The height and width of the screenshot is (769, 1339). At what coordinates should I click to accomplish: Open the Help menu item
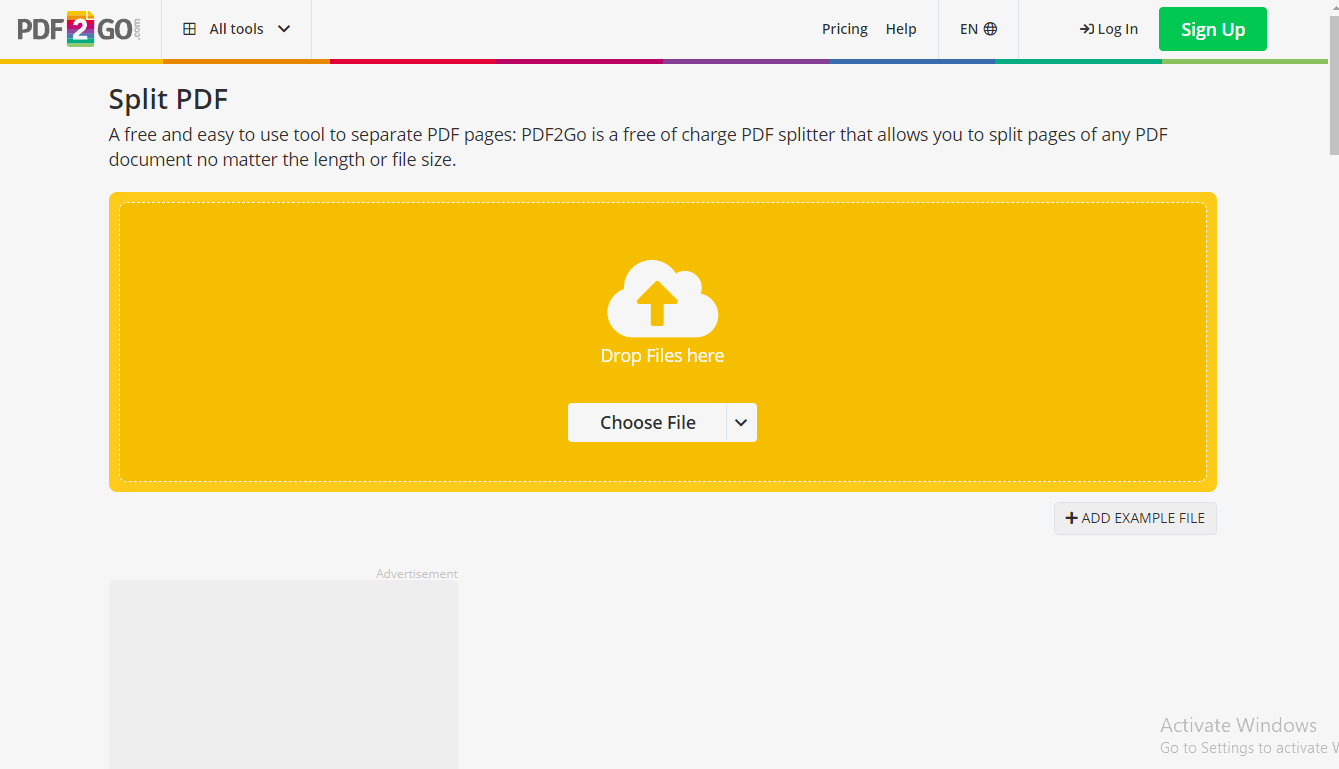point(901,29)
